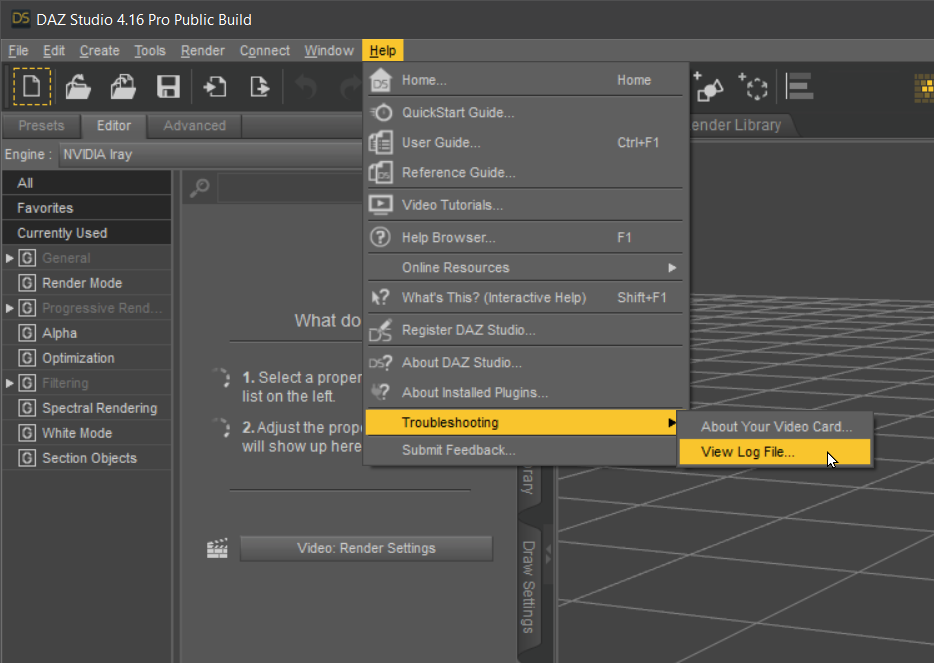The width and height of the screenshot is (934, 663).
Task: Expand the Filtering property group
Action: (x=10, y=383)
